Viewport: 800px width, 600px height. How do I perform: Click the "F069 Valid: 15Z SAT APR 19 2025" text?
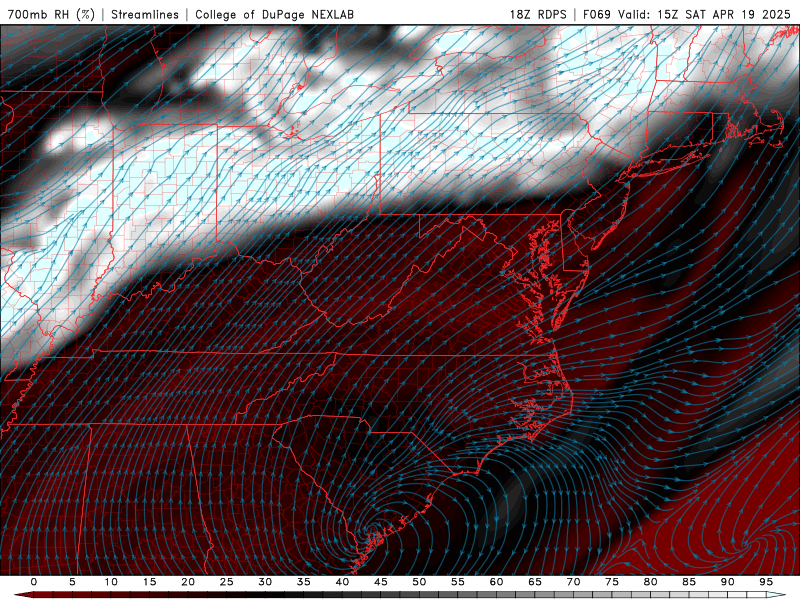point(687,14)
